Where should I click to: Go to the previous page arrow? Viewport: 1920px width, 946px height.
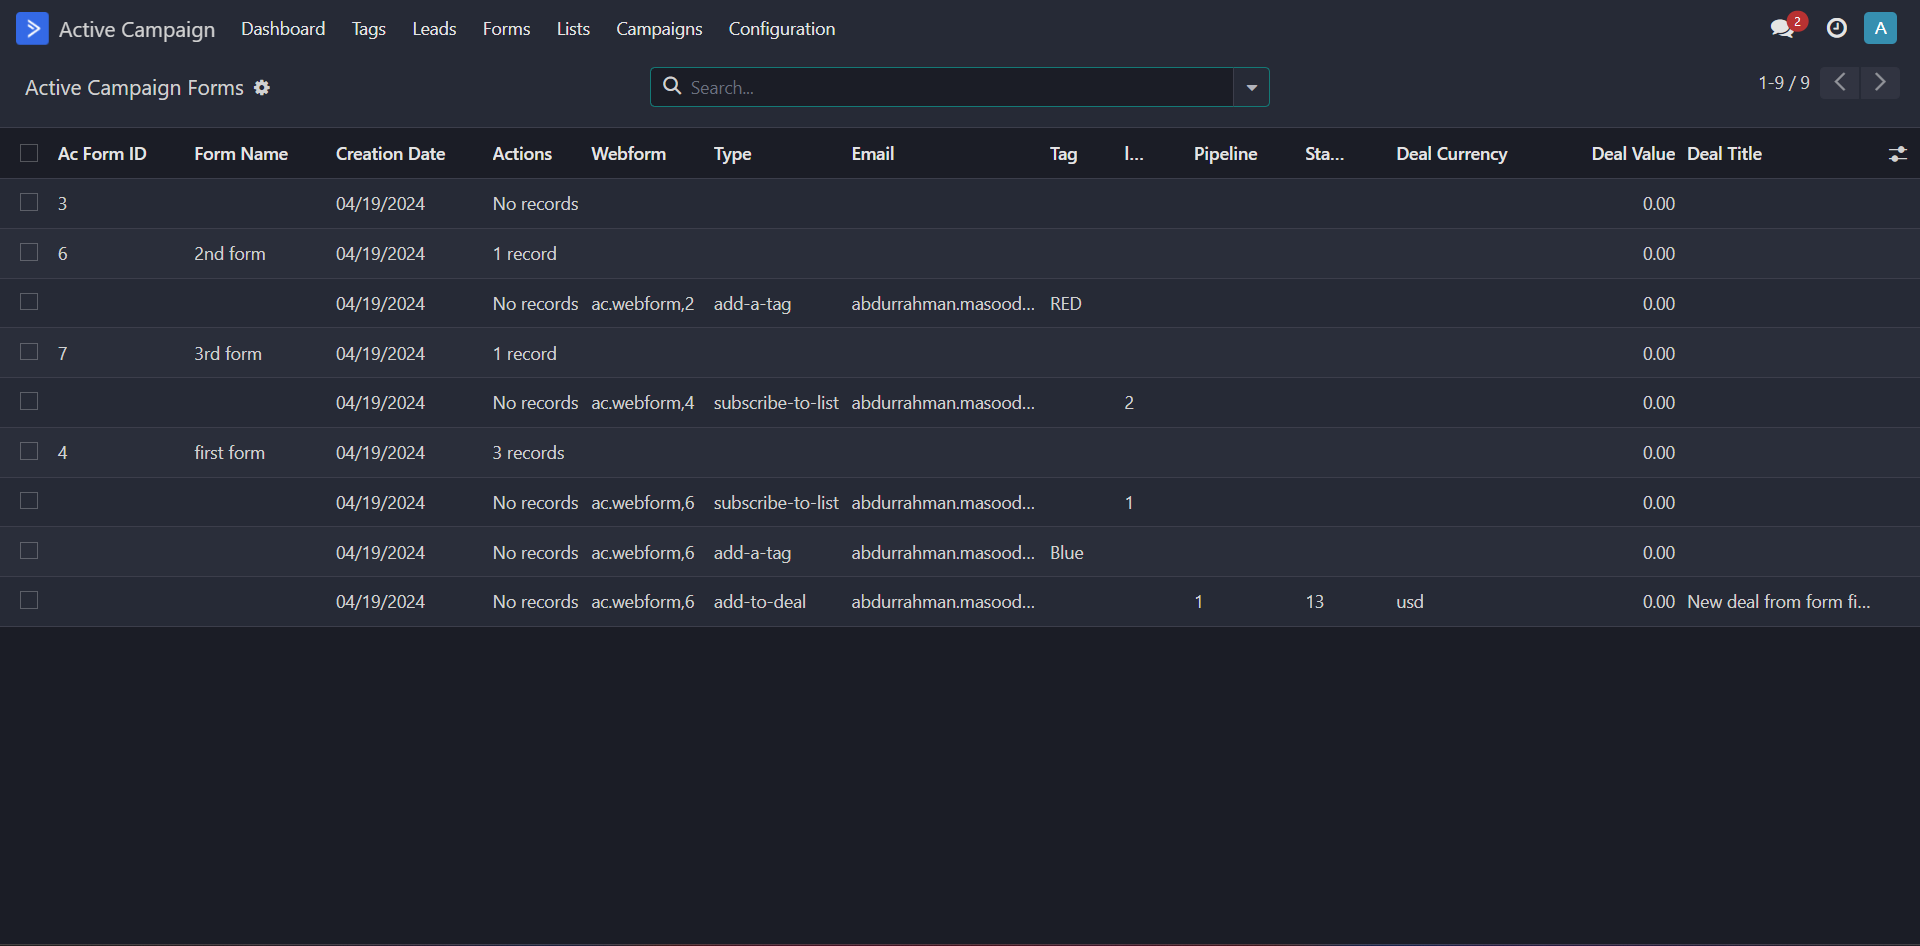point(1839,83)
